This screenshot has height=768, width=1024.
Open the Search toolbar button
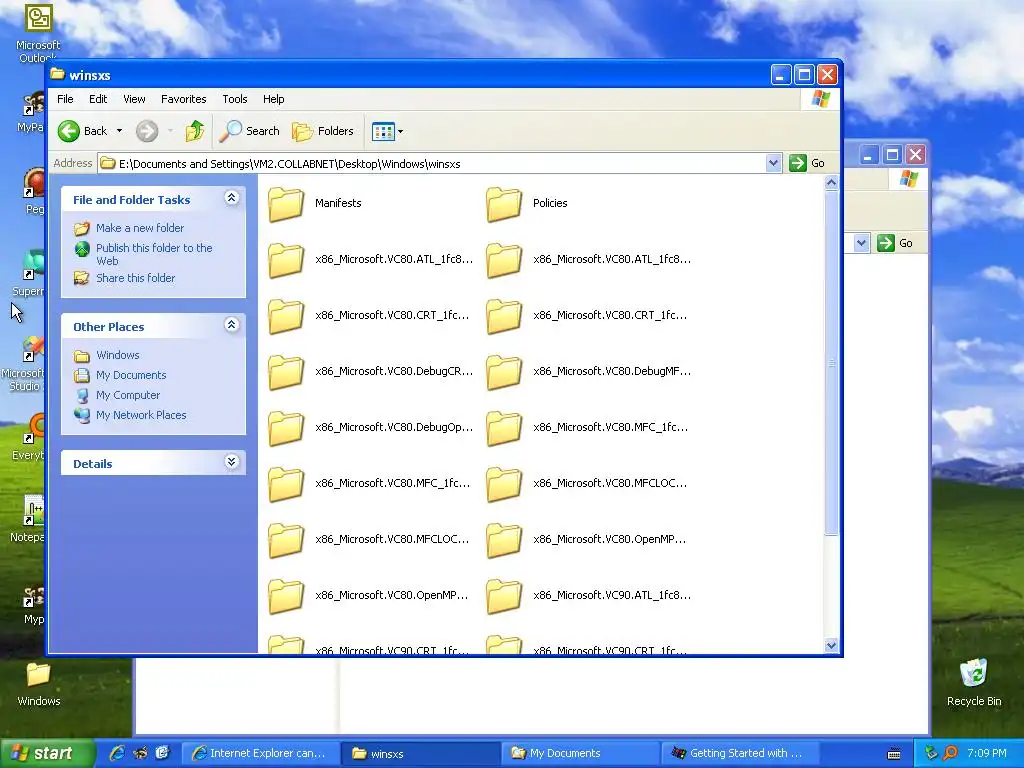[249, 131]
